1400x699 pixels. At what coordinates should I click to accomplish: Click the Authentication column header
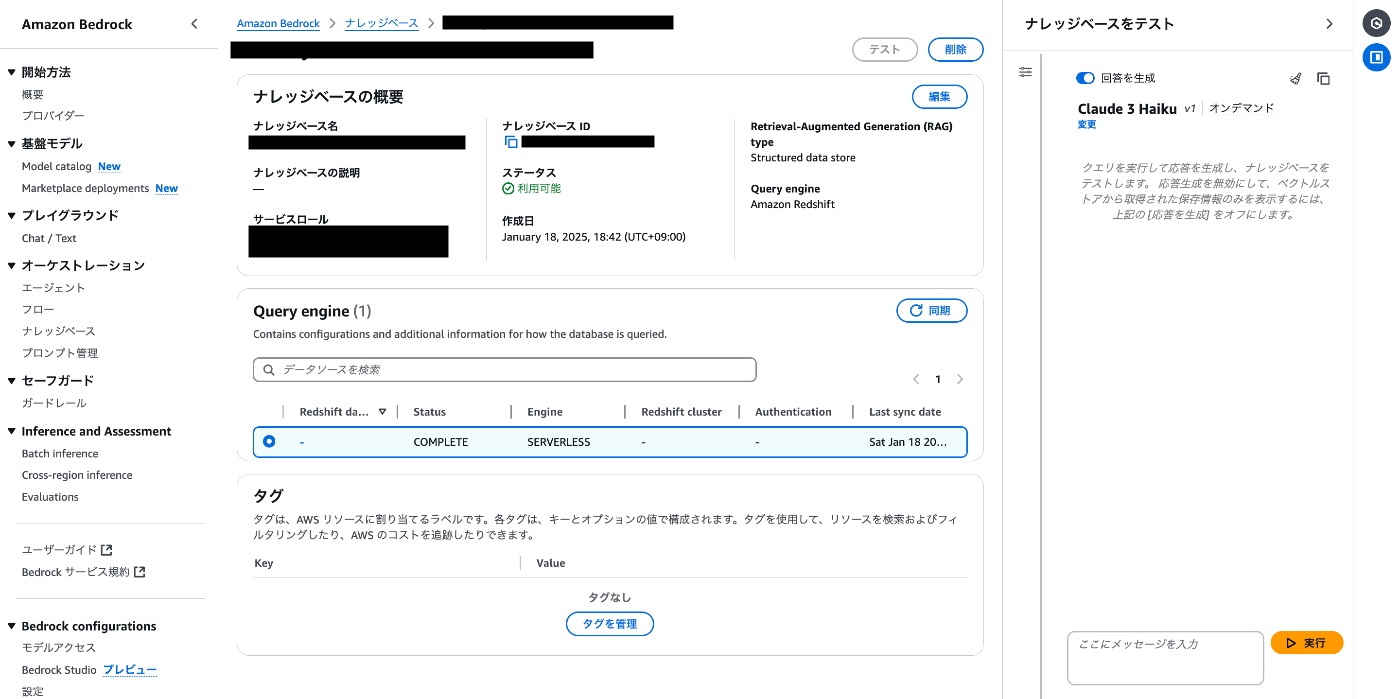793,412
